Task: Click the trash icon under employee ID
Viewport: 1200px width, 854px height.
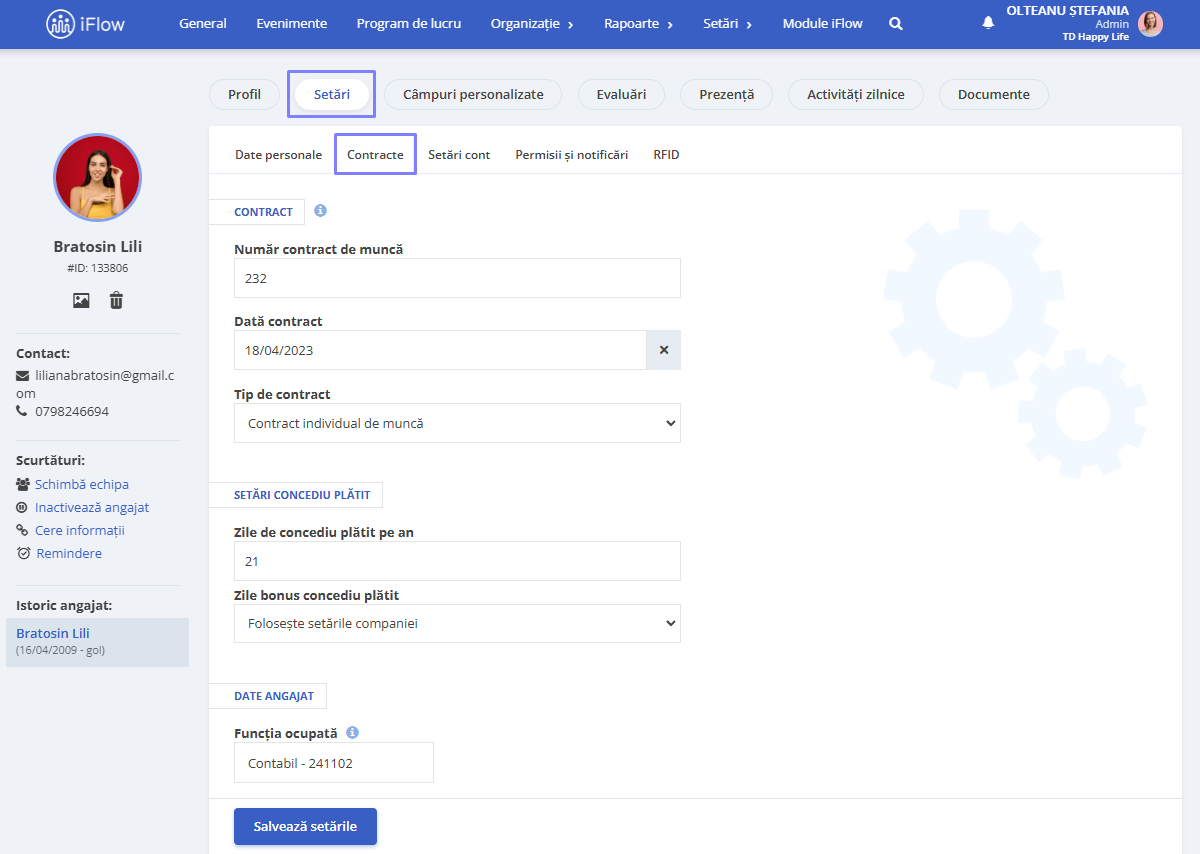Action: point(117,300)
